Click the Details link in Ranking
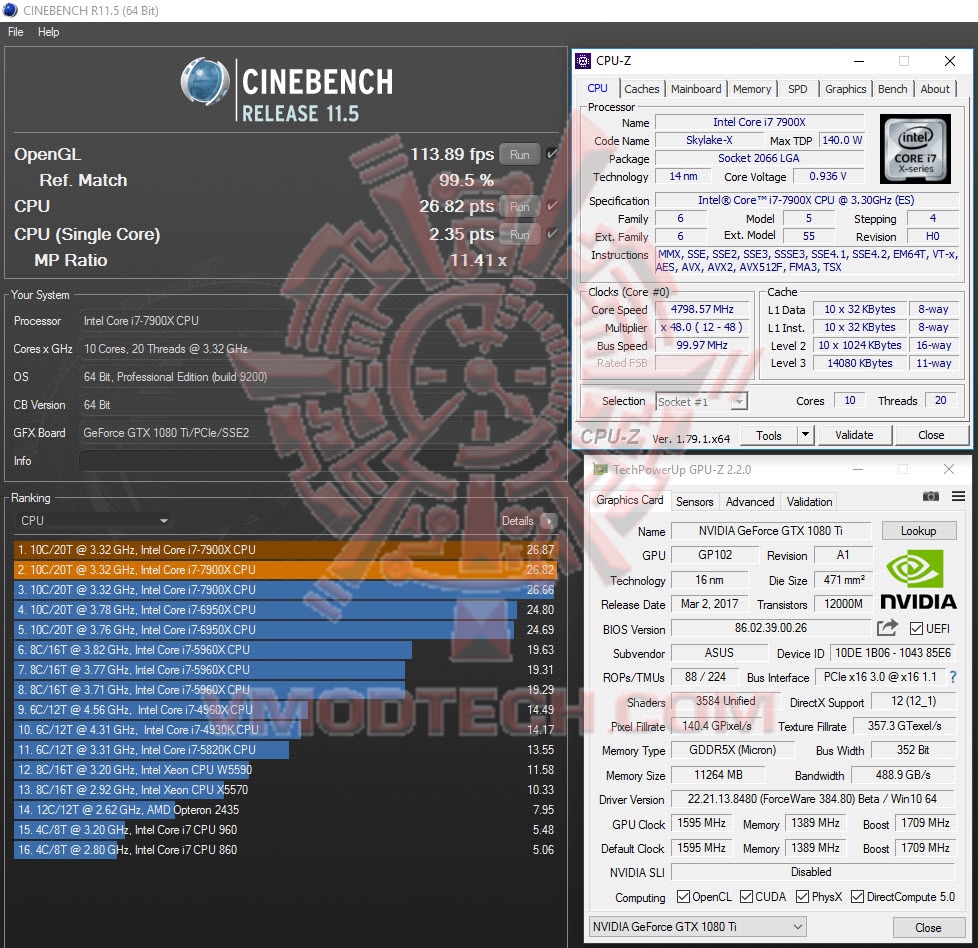 point(517,521)
